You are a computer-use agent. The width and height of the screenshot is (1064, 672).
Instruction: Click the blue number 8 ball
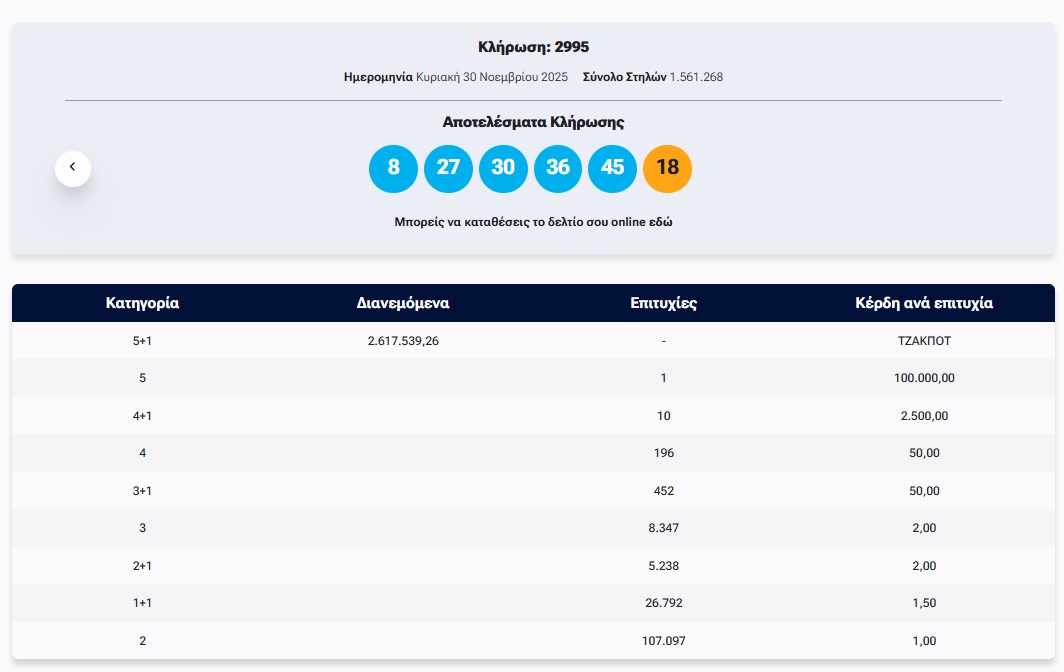click(x=393, y=168)
